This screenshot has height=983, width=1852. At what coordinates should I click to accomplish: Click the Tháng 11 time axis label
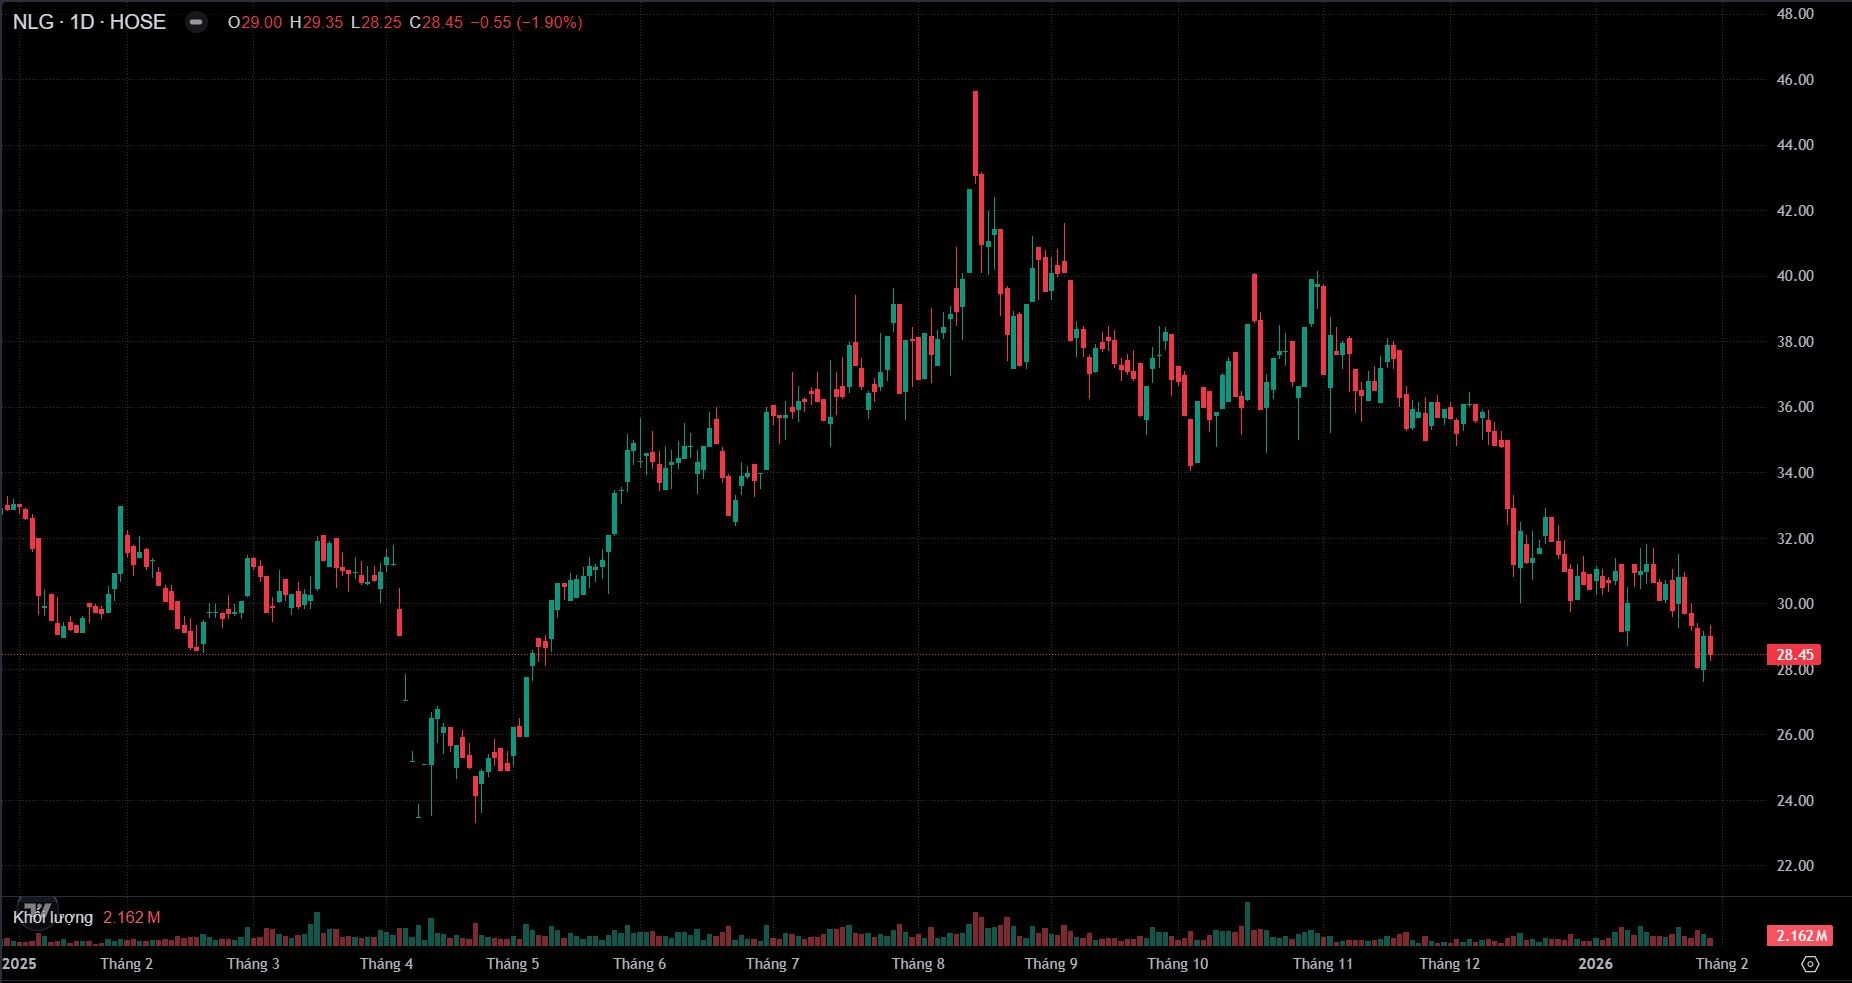coord(1322,964)
